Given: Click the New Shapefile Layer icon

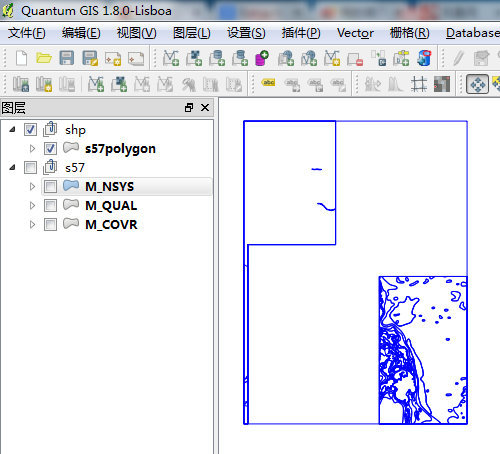Looking at the screenshot, I should (332, 58).
